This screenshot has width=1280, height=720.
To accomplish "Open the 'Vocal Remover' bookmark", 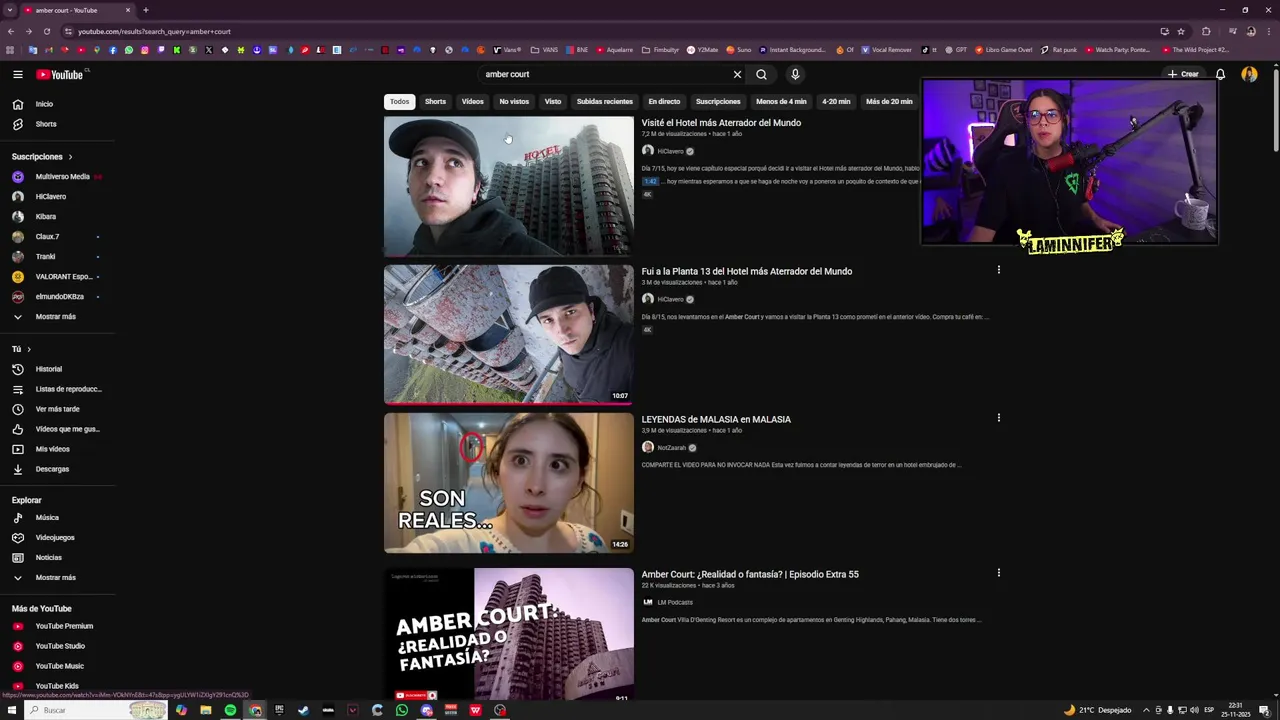I will (x=886, y=50).
